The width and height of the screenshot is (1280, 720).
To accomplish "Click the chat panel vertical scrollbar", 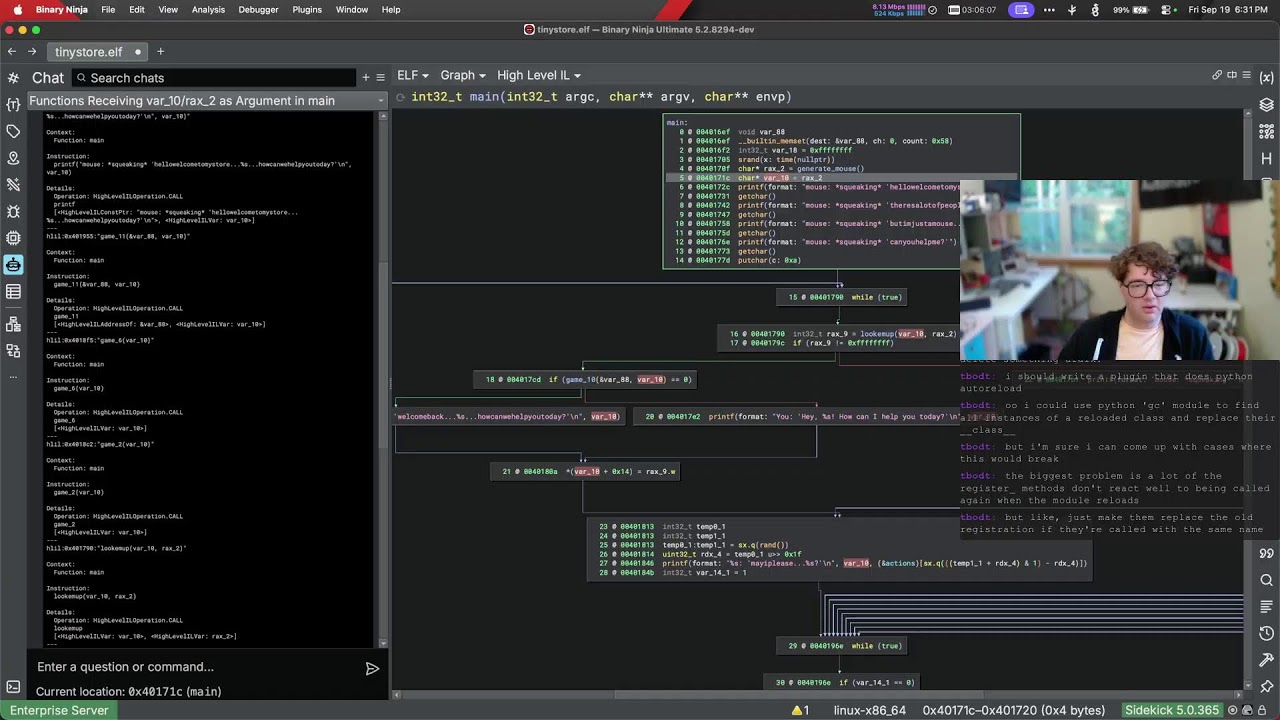I will coord(381,380).
